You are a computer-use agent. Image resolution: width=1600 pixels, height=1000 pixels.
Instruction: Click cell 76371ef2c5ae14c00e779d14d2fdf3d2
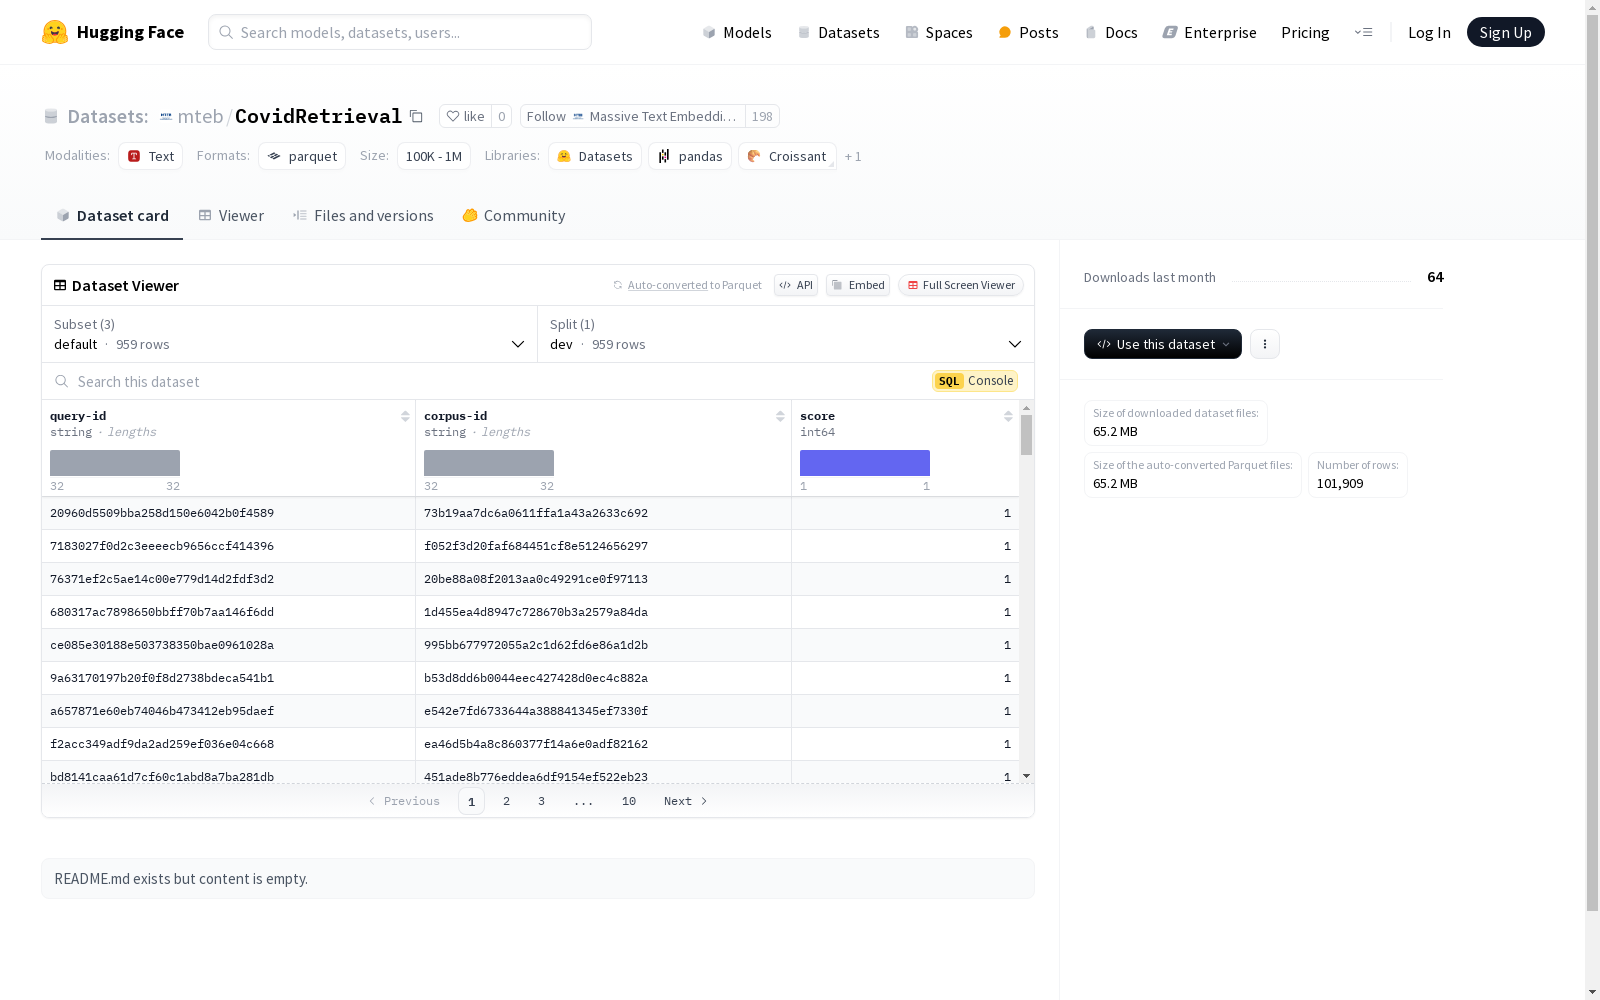(x=228, y=579)
